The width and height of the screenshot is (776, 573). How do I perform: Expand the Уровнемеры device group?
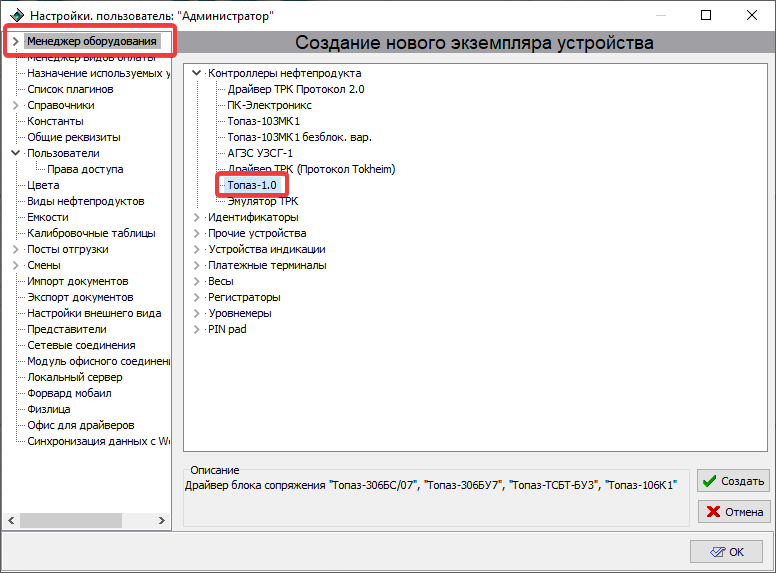pyautogui.click(x=196, y=313)
